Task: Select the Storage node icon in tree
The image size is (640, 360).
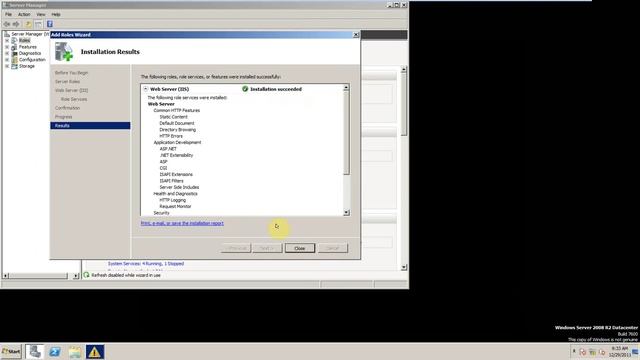Action: point(14,66)
